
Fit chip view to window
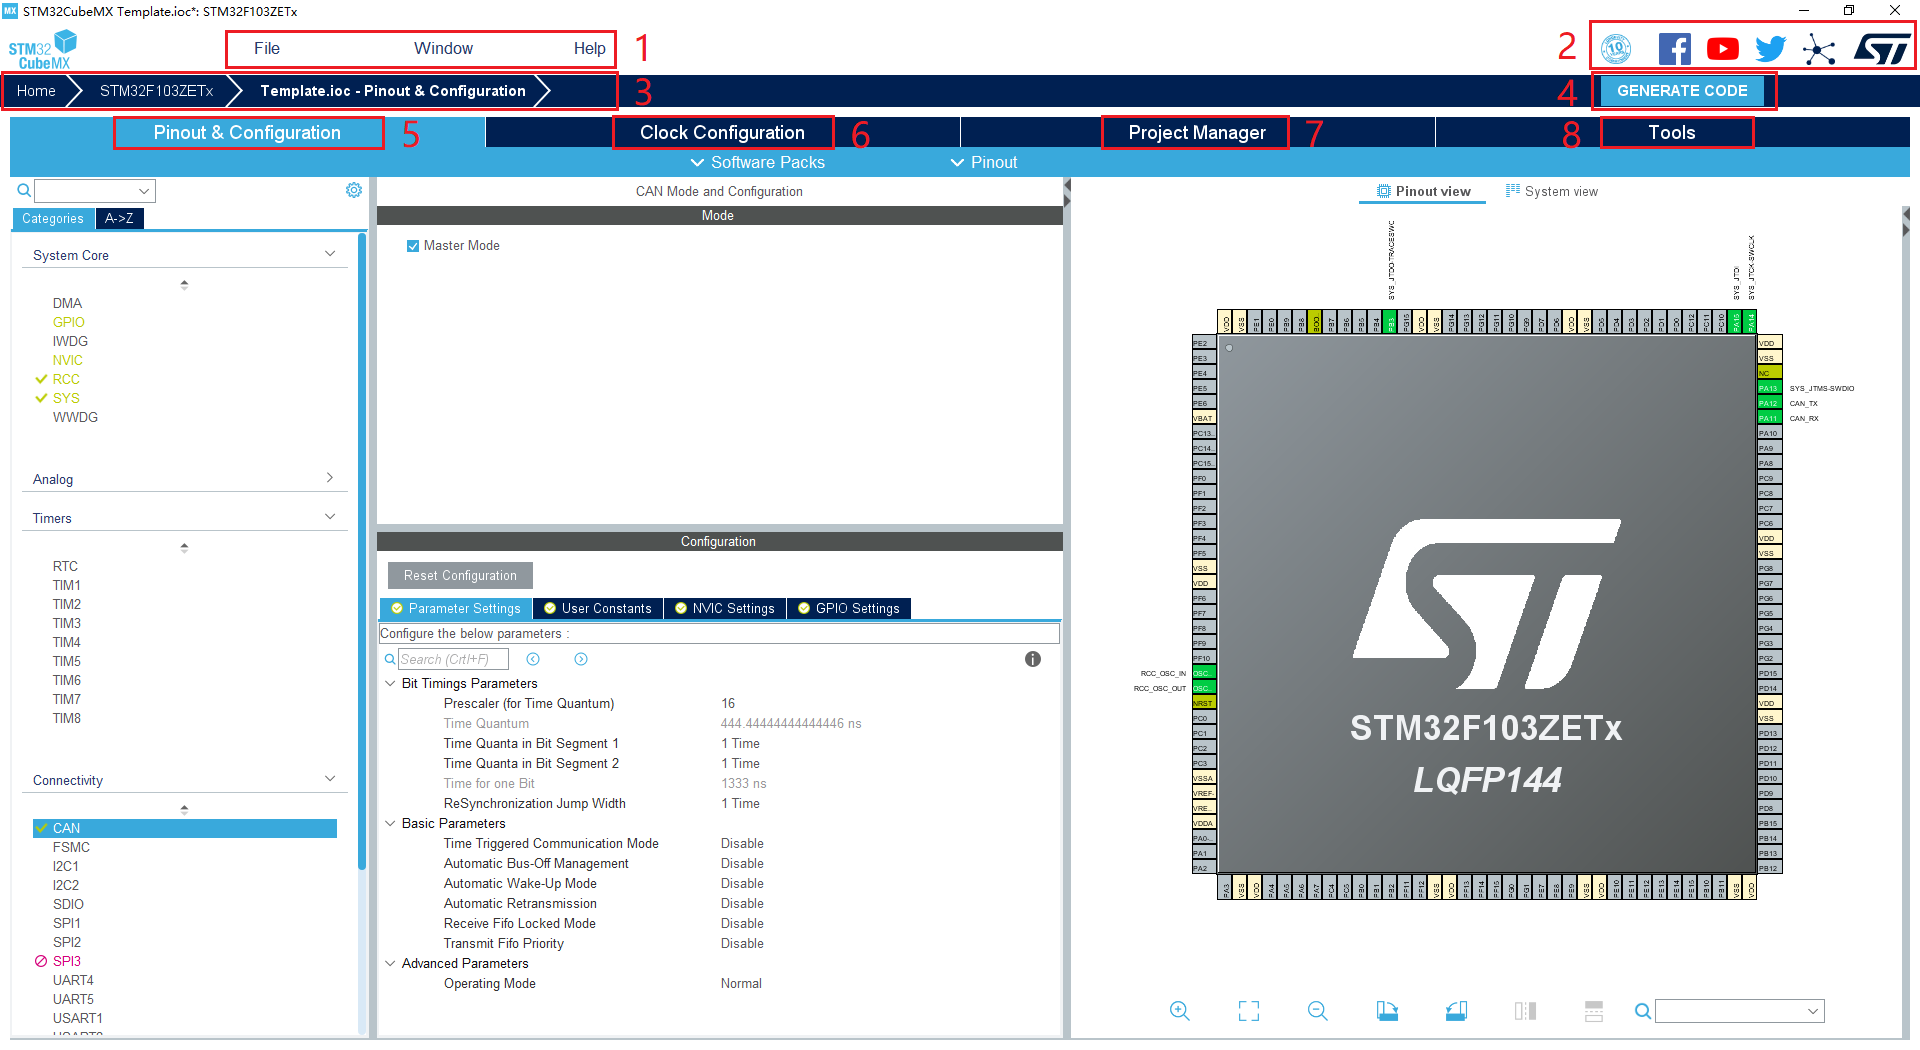1249,1011
